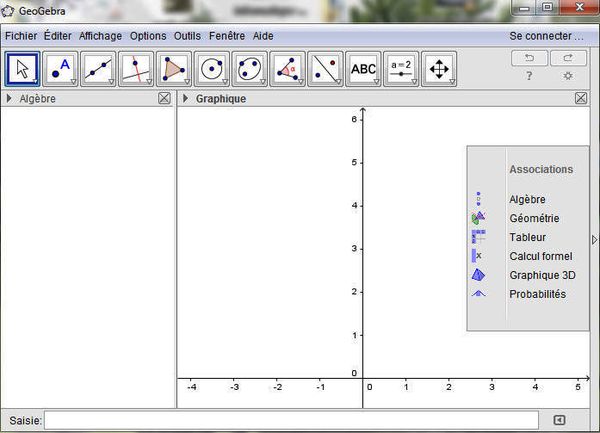
Task: Click the Calcul formel perspective icon
Action: 477,256
